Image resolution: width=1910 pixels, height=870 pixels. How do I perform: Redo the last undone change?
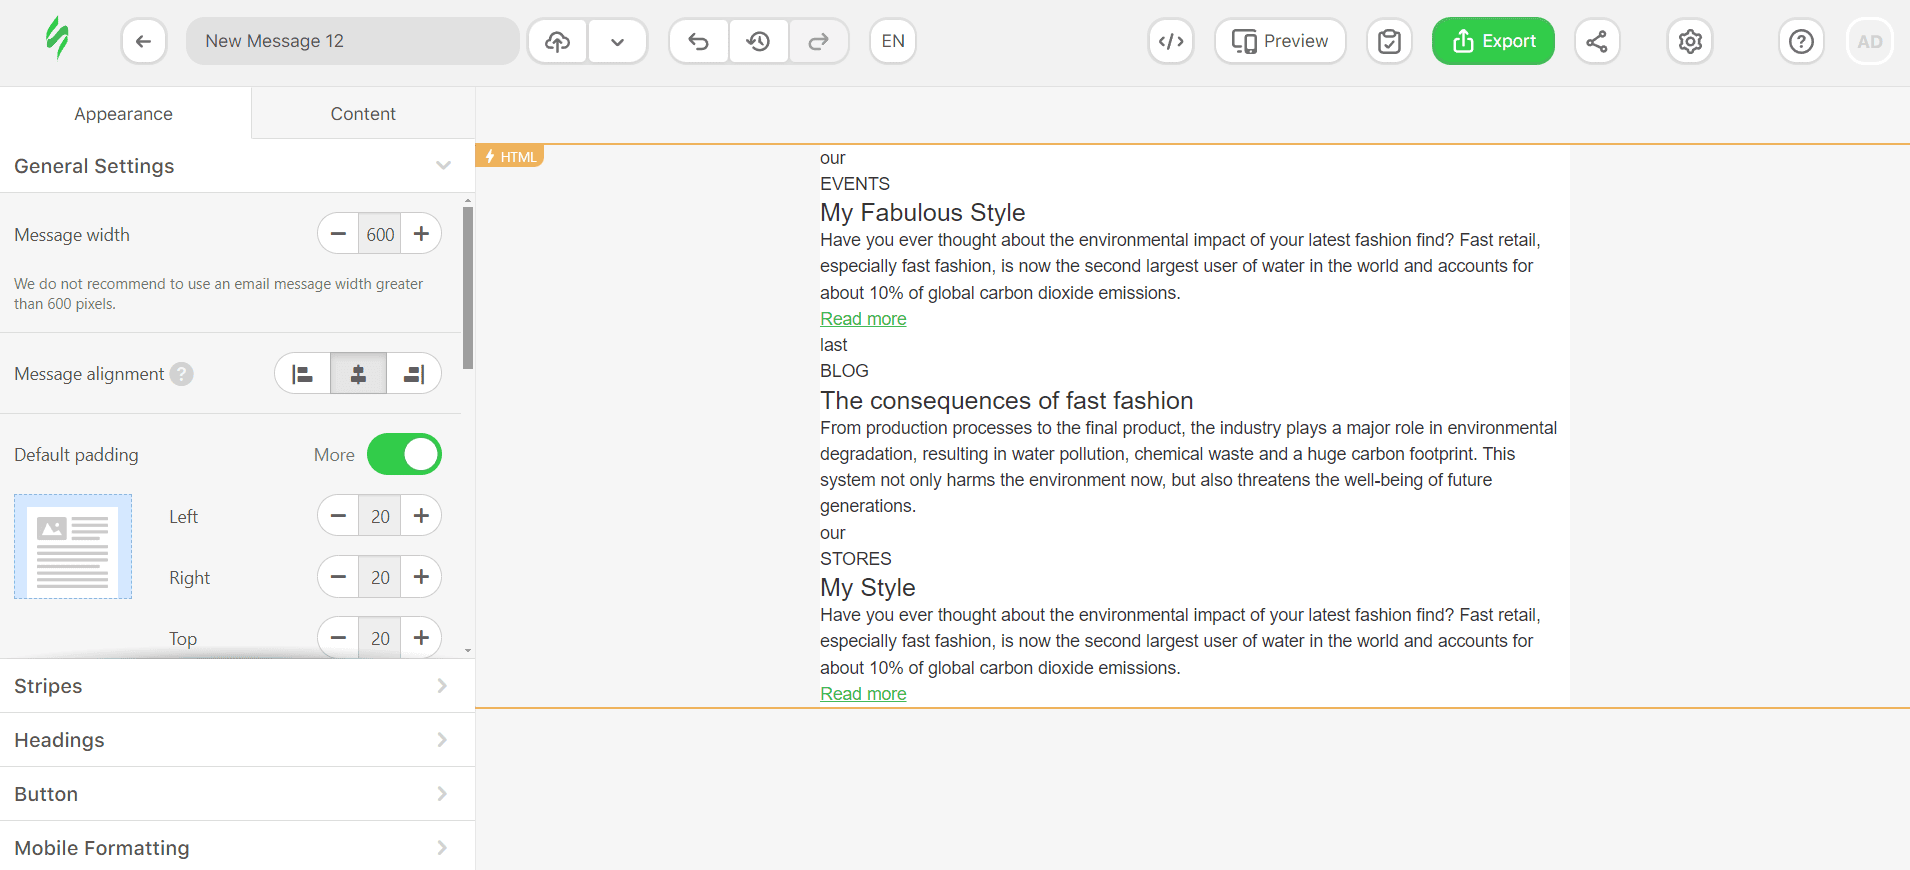tap(819, 41)
